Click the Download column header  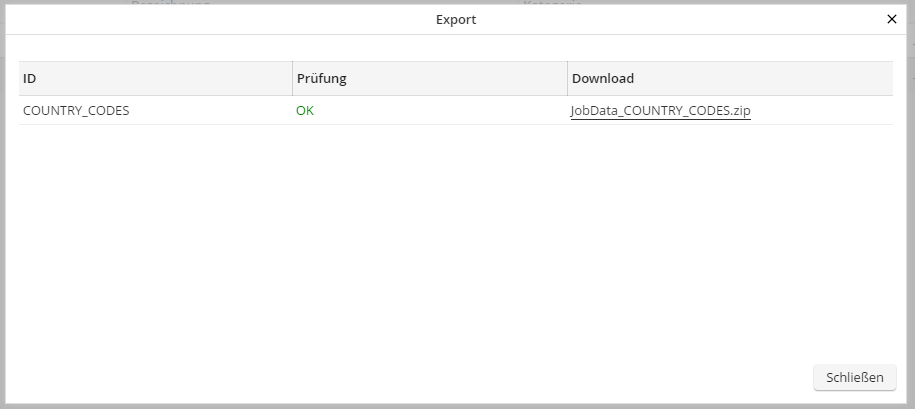[x=602, y=79]
